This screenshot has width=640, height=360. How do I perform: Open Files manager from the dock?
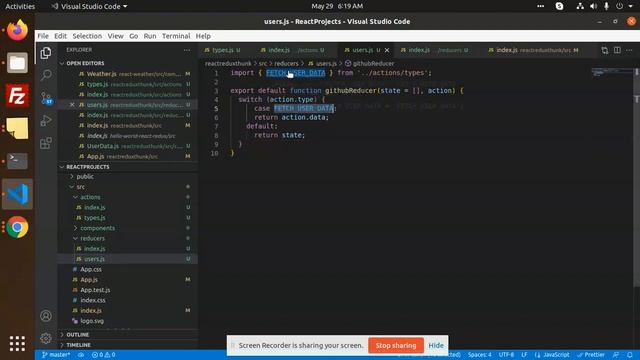(x=17, y=63)
